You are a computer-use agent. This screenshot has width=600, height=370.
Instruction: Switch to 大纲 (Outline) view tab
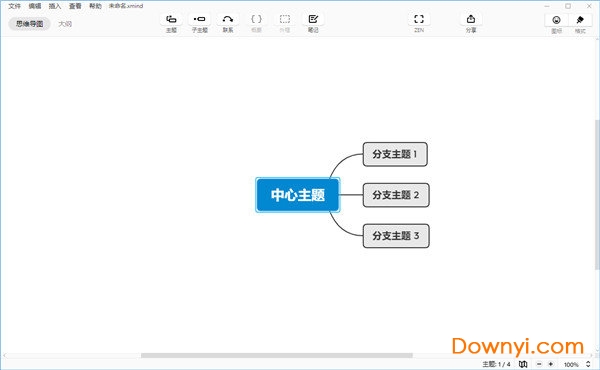pyautogui.click(x=65, y=24)
